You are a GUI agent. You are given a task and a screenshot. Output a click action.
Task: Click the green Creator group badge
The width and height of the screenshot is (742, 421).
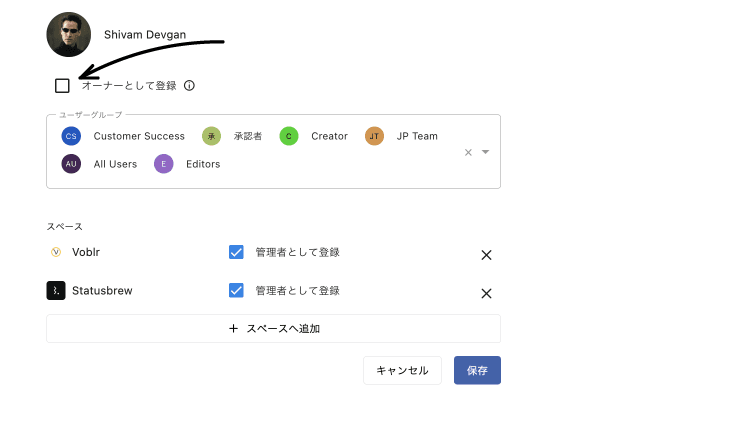289,136
